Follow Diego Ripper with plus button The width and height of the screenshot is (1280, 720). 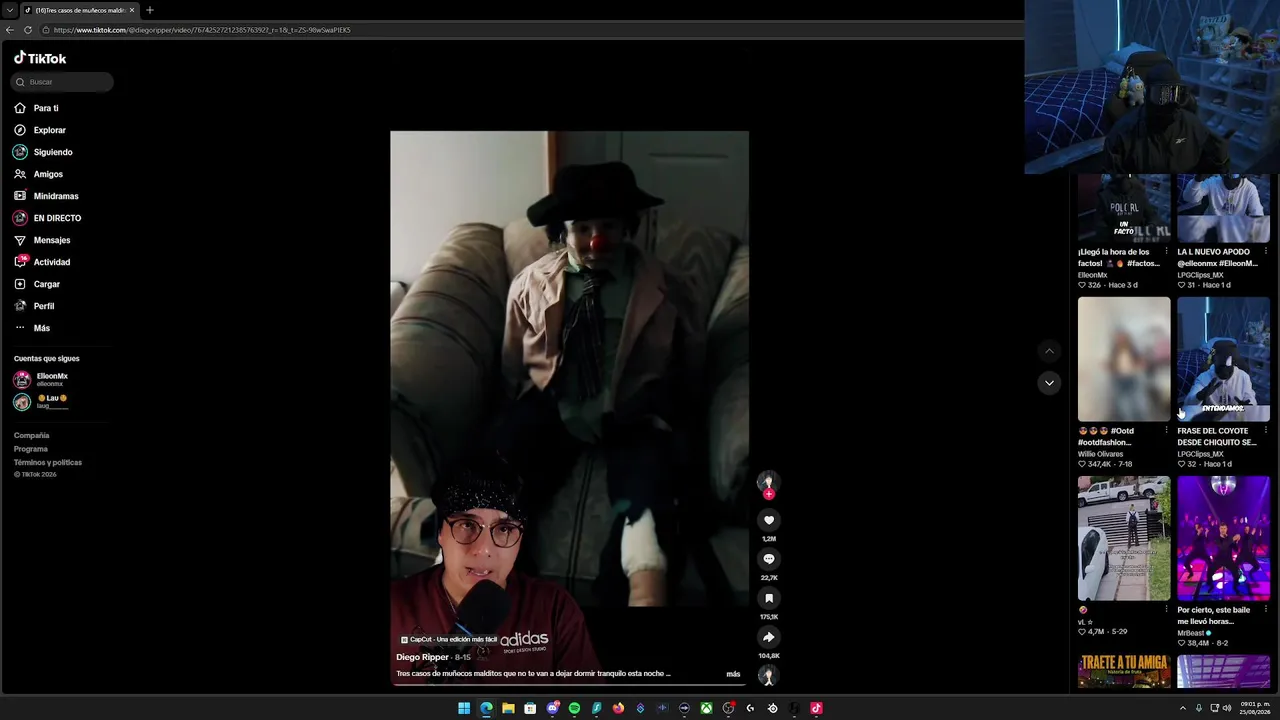769,494
